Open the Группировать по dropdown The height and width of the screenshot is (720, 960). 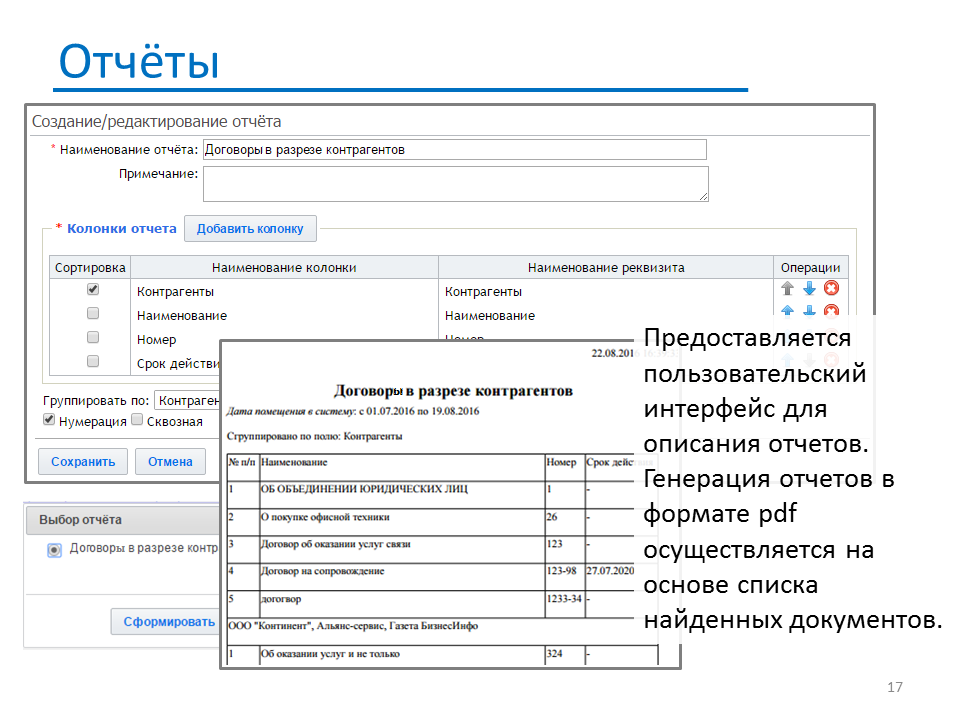click(x=187, y=400)
